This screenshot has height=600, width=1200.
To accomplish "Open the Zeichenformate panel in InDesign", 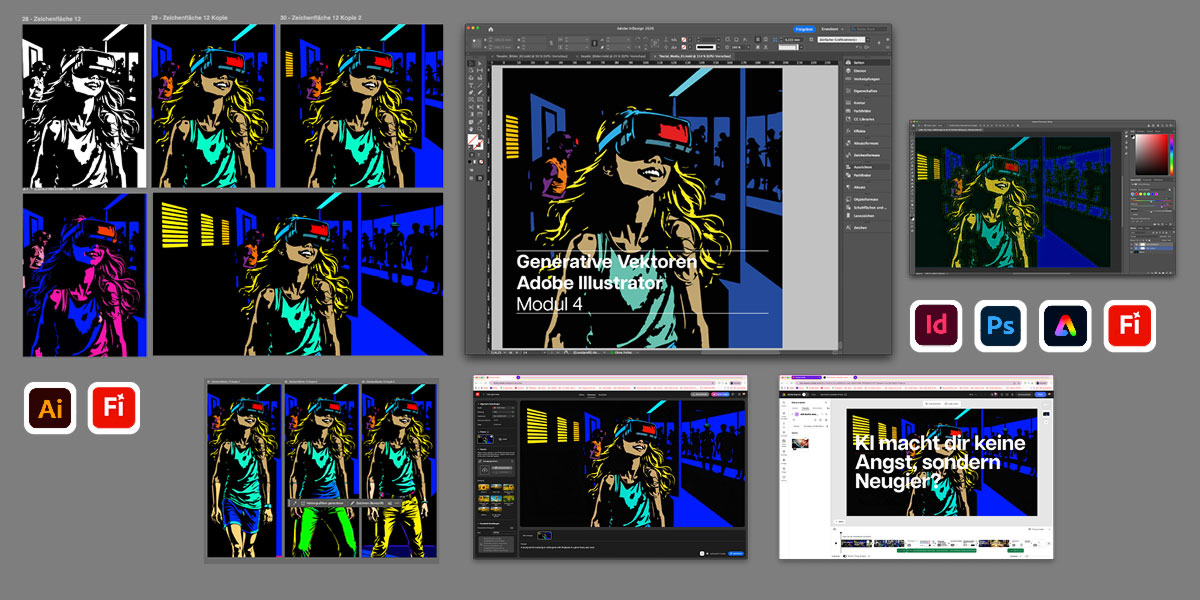I will [865, 154].
